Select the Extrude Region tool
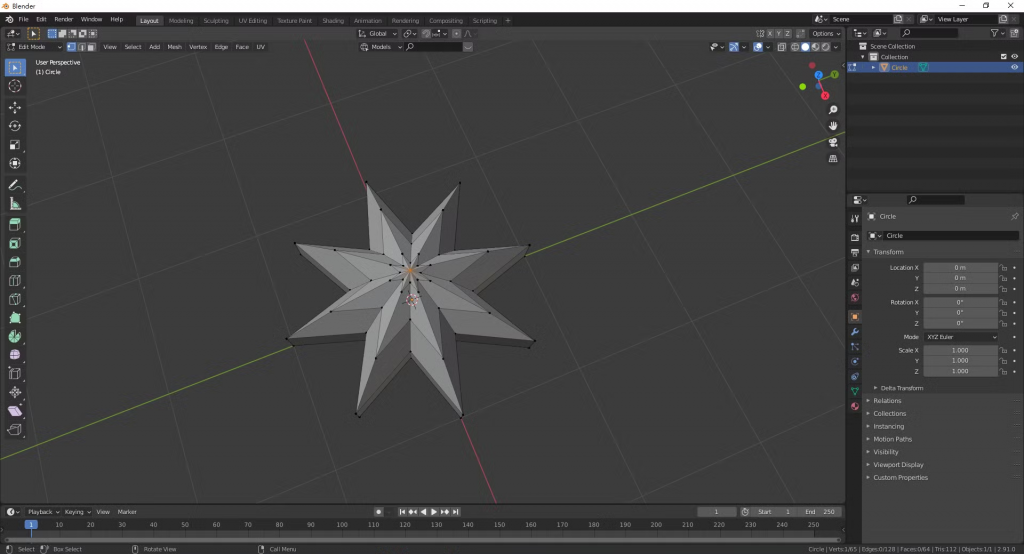The image size is (1024, 554). coord(15,225)
